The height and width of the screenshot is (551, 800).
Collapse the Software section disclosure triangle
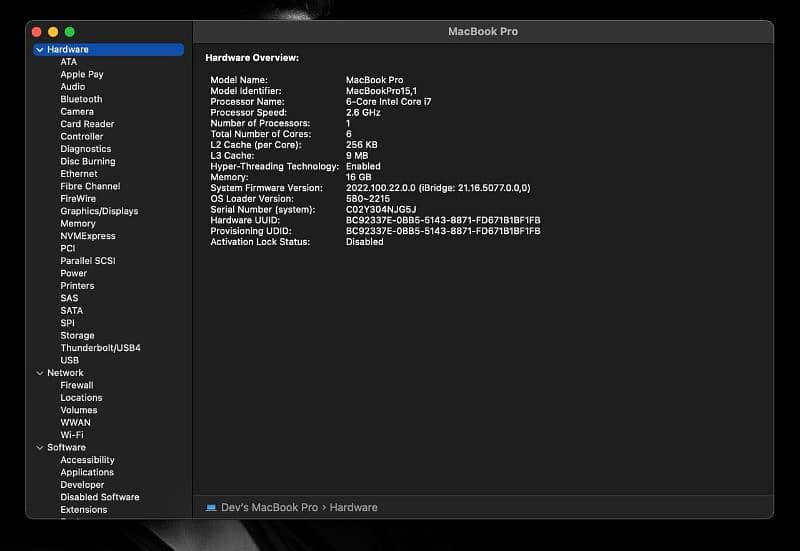coord(39,448)
